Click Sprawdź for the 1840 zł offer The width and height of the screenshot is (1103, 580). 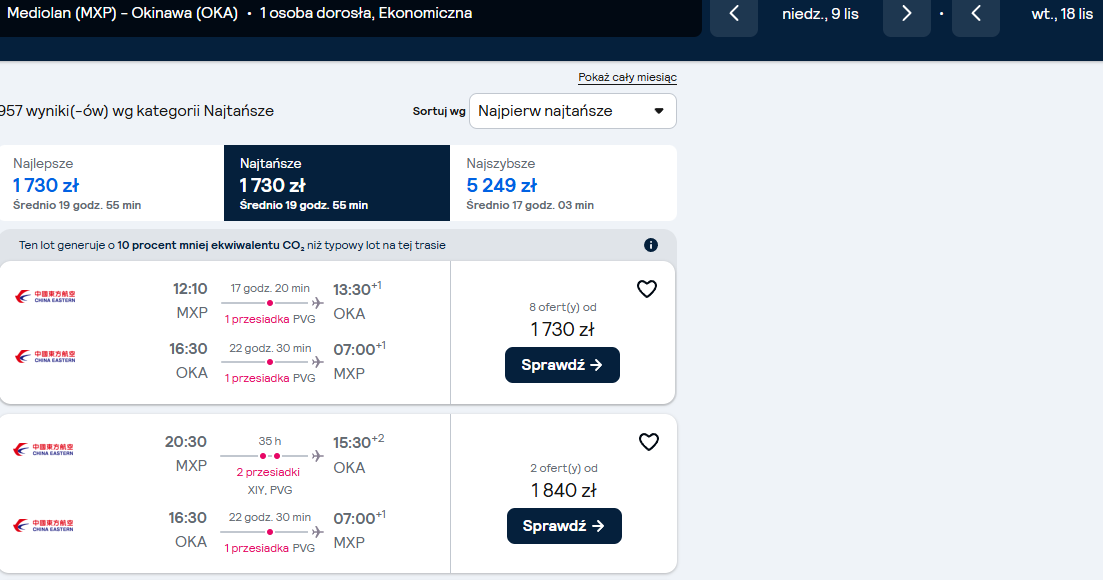pos(564,526)
